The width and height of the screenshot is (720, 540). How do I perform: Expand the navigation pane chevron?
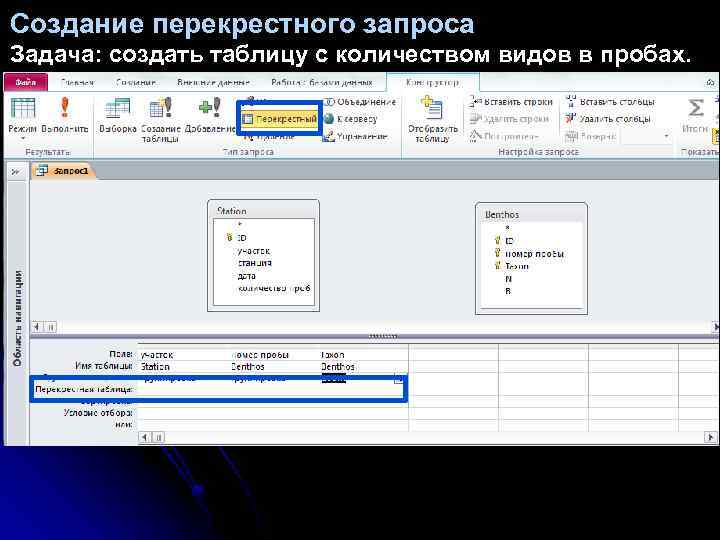pos(16,172)
